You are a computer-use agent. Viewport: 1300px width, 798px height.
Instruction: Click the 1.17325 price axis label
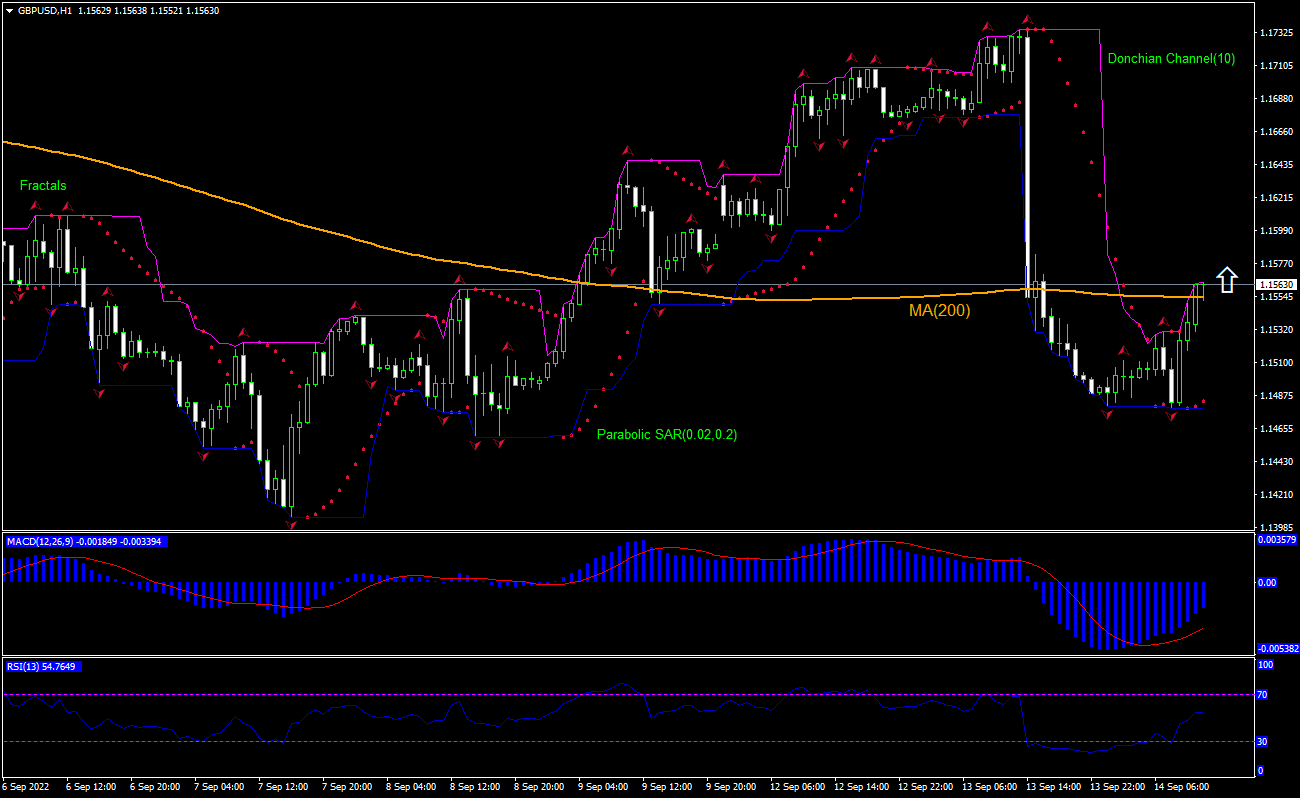coord(1275,33)
